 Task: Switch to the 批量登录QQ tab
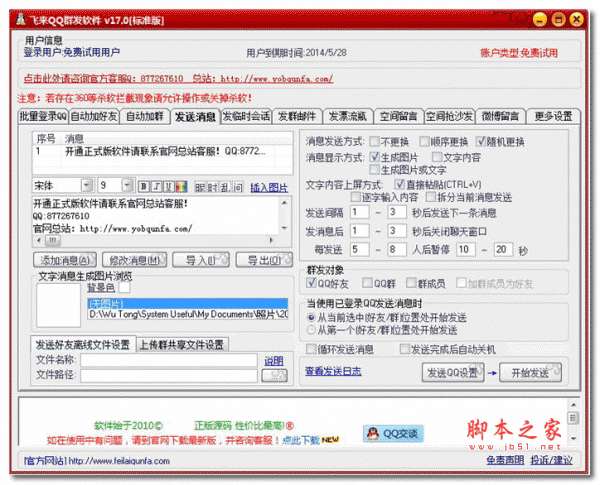click(x=43, y=116)
